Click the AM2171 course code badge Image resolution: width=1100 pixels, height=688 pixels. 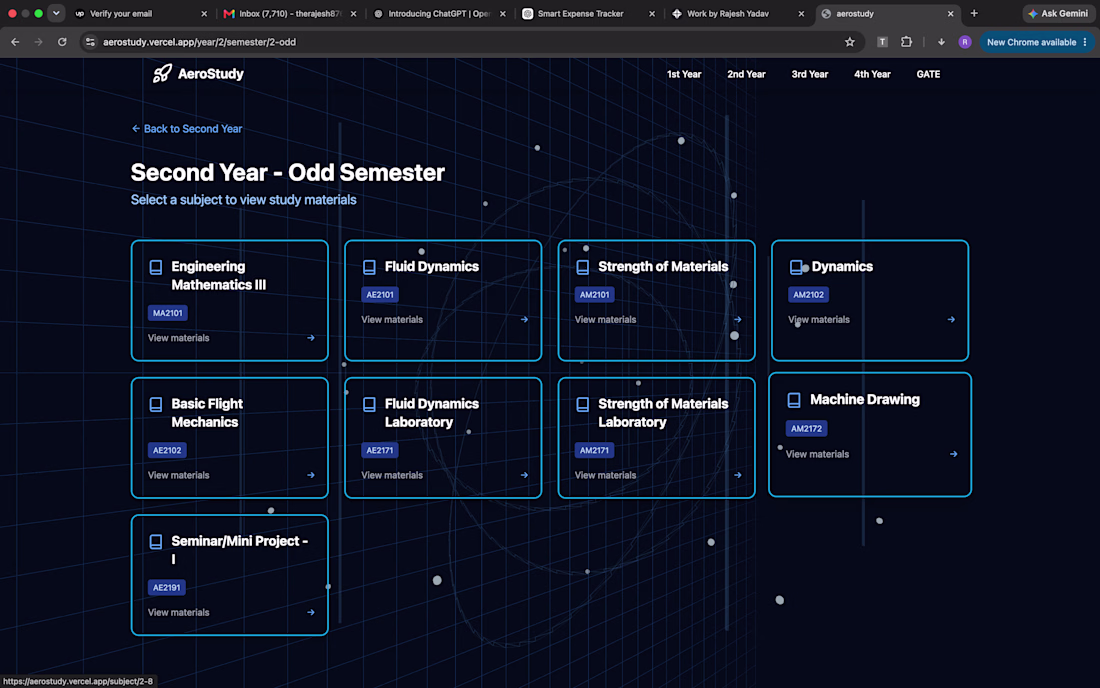point(594,451)
